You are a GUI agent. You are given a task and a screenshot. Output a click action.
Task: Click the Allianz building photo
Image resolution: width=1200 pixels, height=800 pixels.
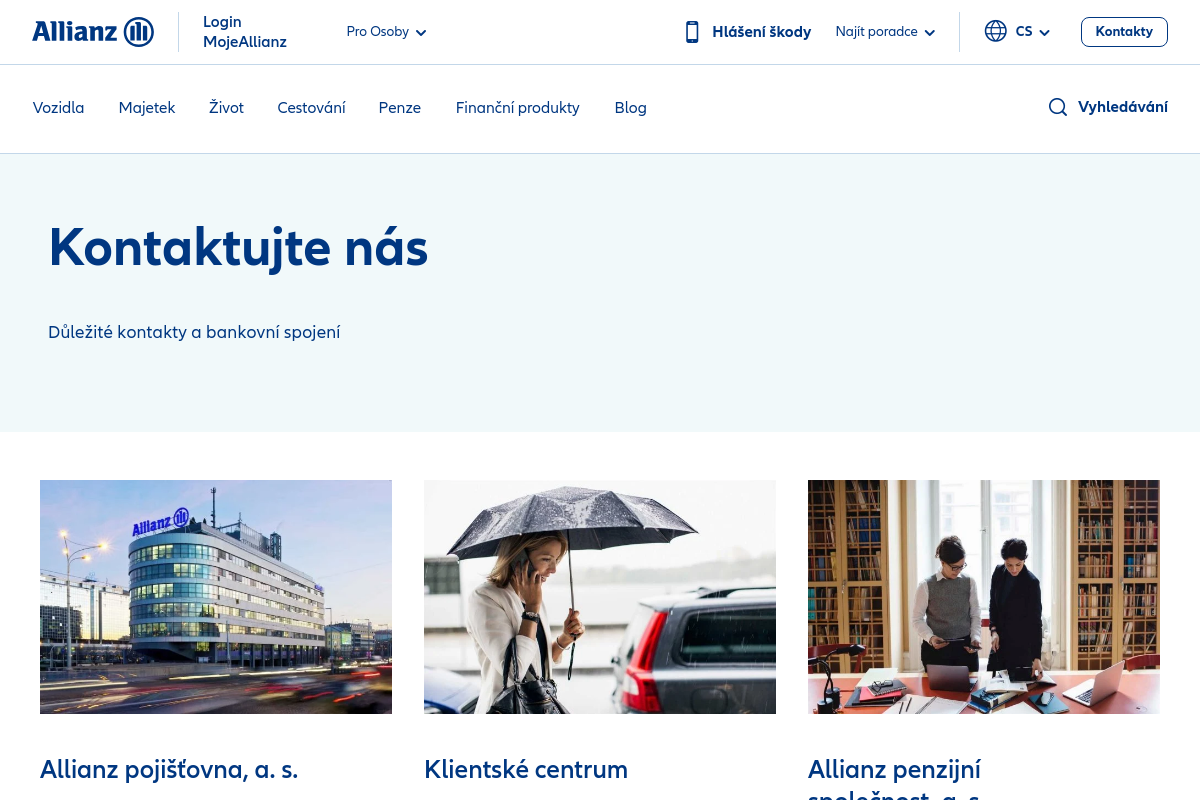[216, 596]
